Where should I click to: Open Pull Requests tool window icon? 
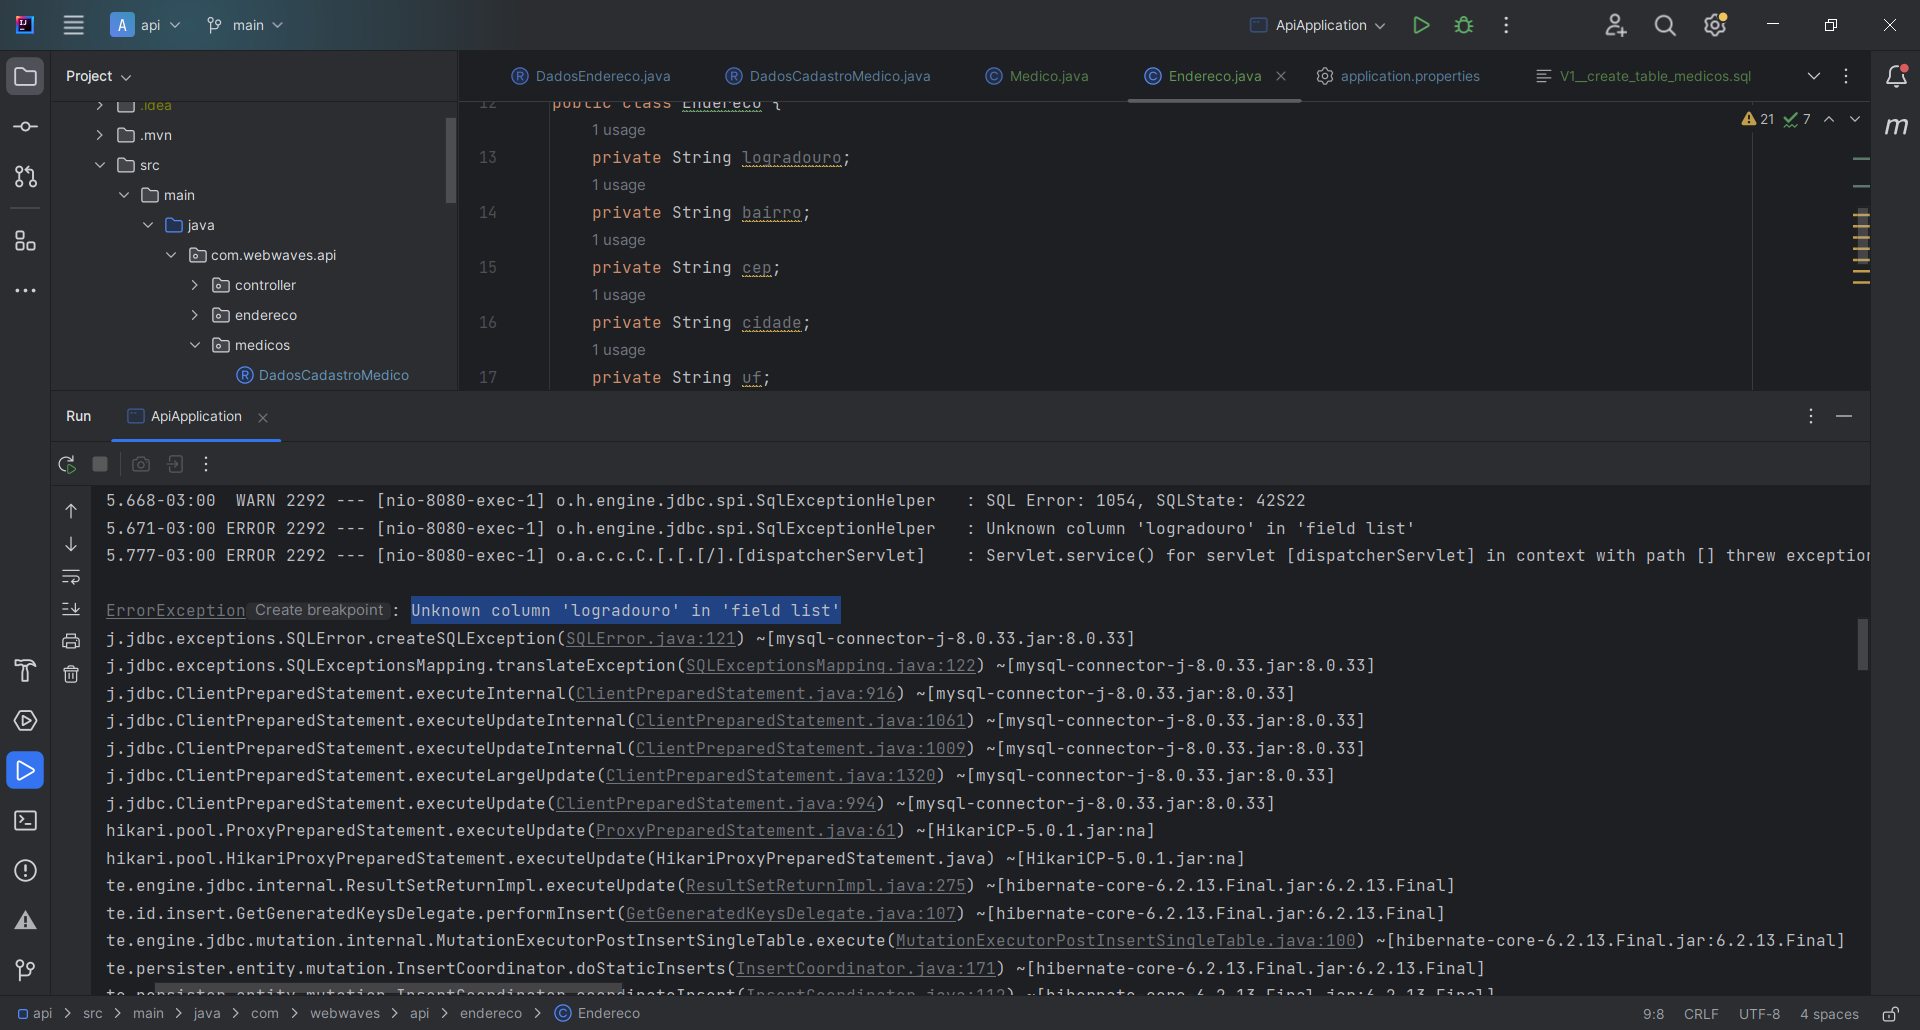25,177
